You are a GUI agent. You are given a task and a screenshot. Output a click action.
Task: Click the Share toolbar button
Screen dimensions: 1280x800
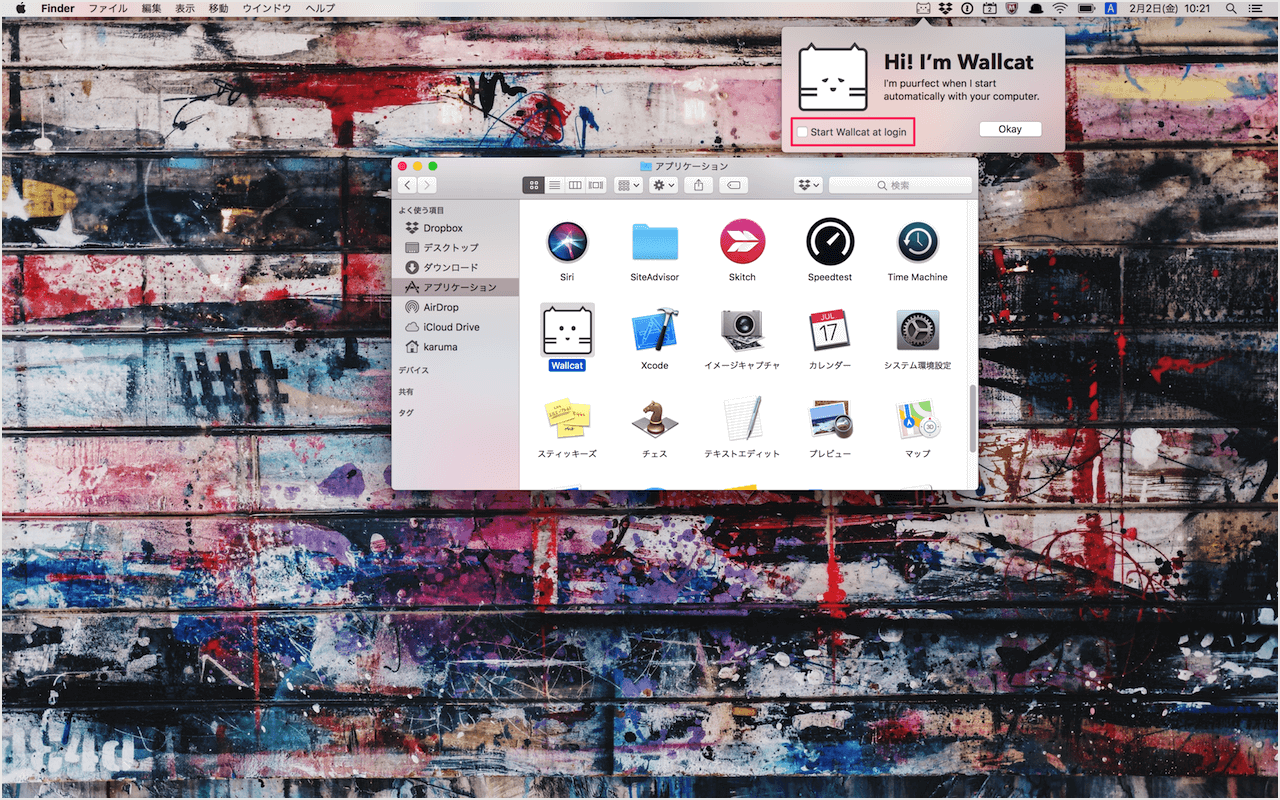pos(699,185)
